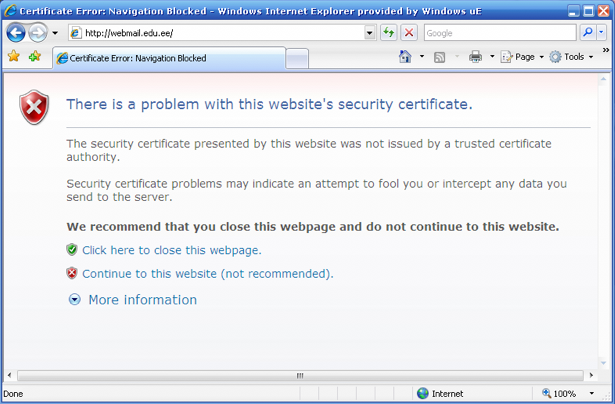Click the 'Done' status bar text
Viewport: 615px width, 404px height.
click(x=13, y=394)
